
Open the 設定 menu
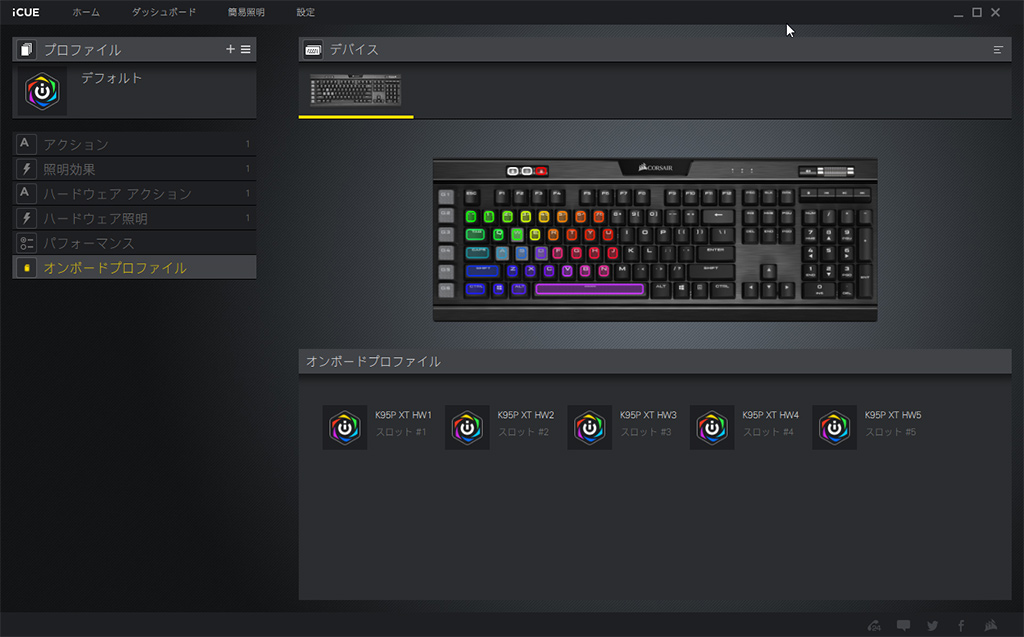click(x=305, y=12)
